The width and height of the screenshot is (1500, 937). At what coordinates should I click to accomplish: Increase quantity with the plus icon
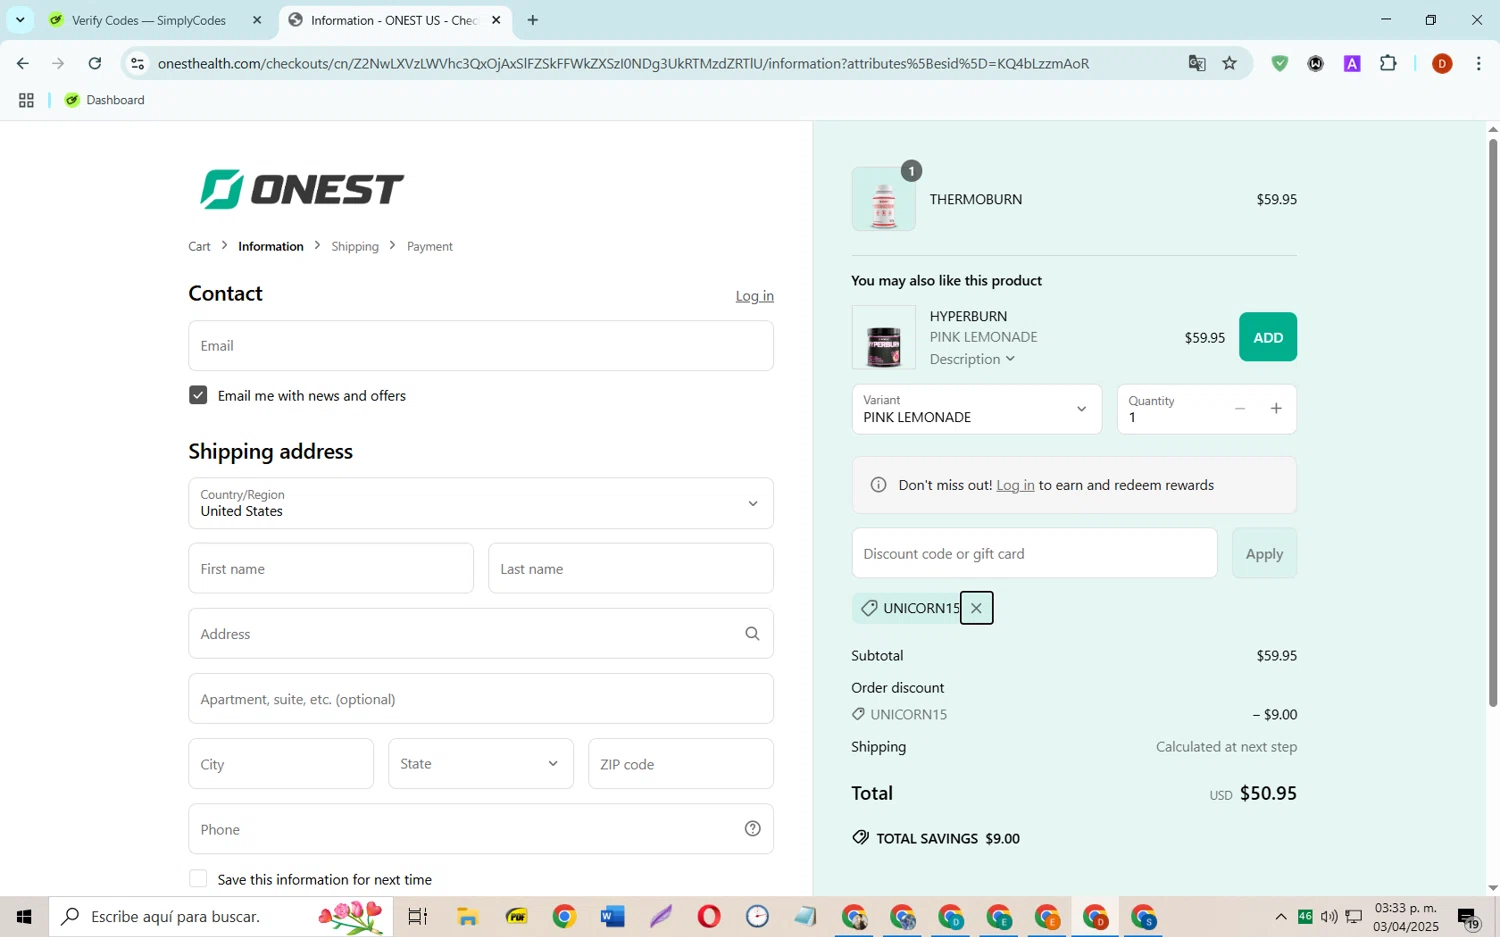pos(1276,409)
